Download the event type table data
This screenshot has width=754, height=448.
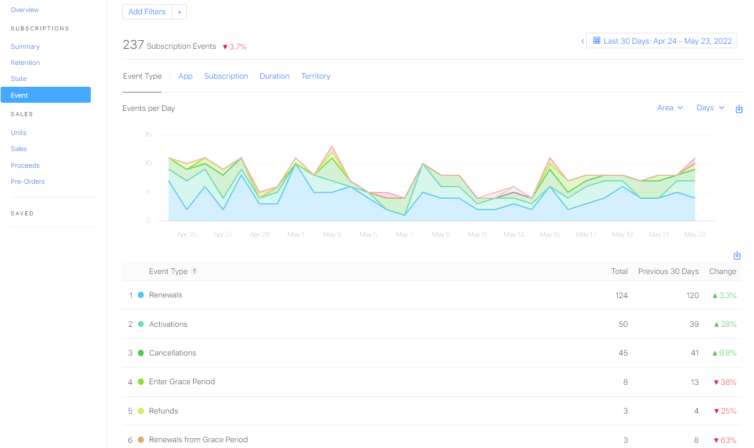(737, 256)
